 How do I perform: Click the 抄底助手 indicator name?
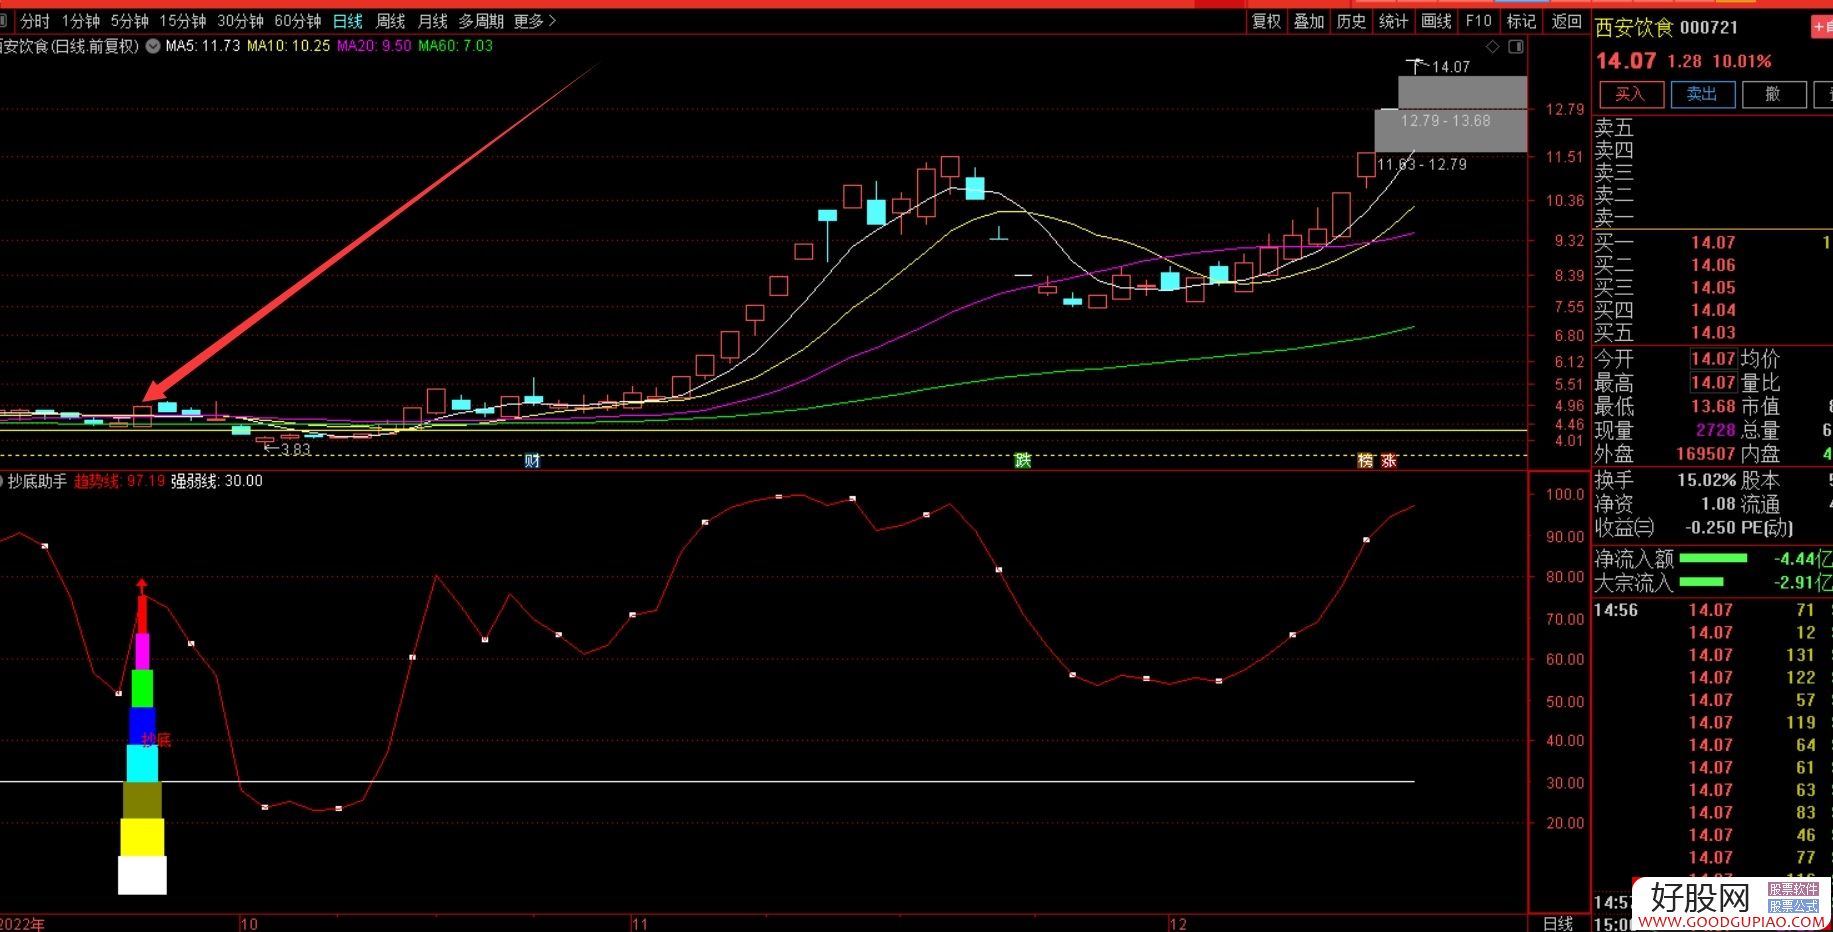[37, 481]
